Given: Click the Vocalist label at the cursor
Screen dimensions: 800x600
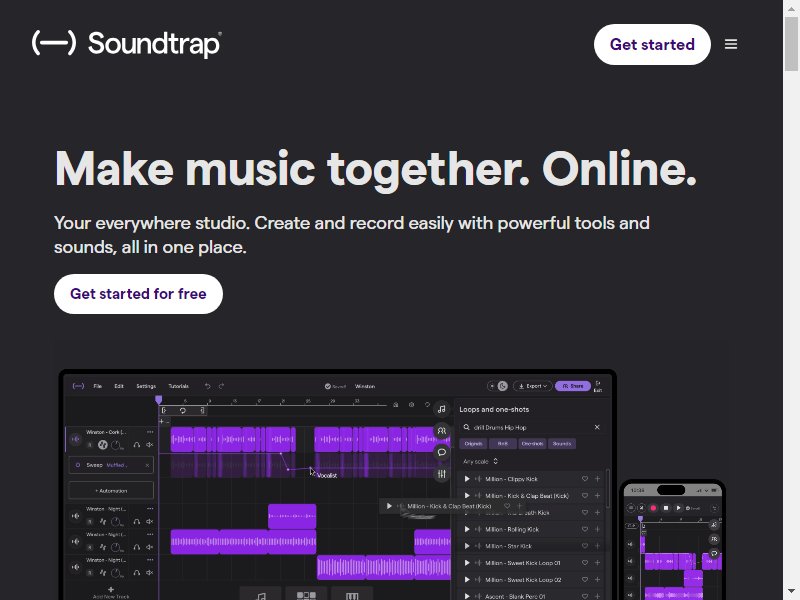Looking at the screenshot, I should (327, 476).
